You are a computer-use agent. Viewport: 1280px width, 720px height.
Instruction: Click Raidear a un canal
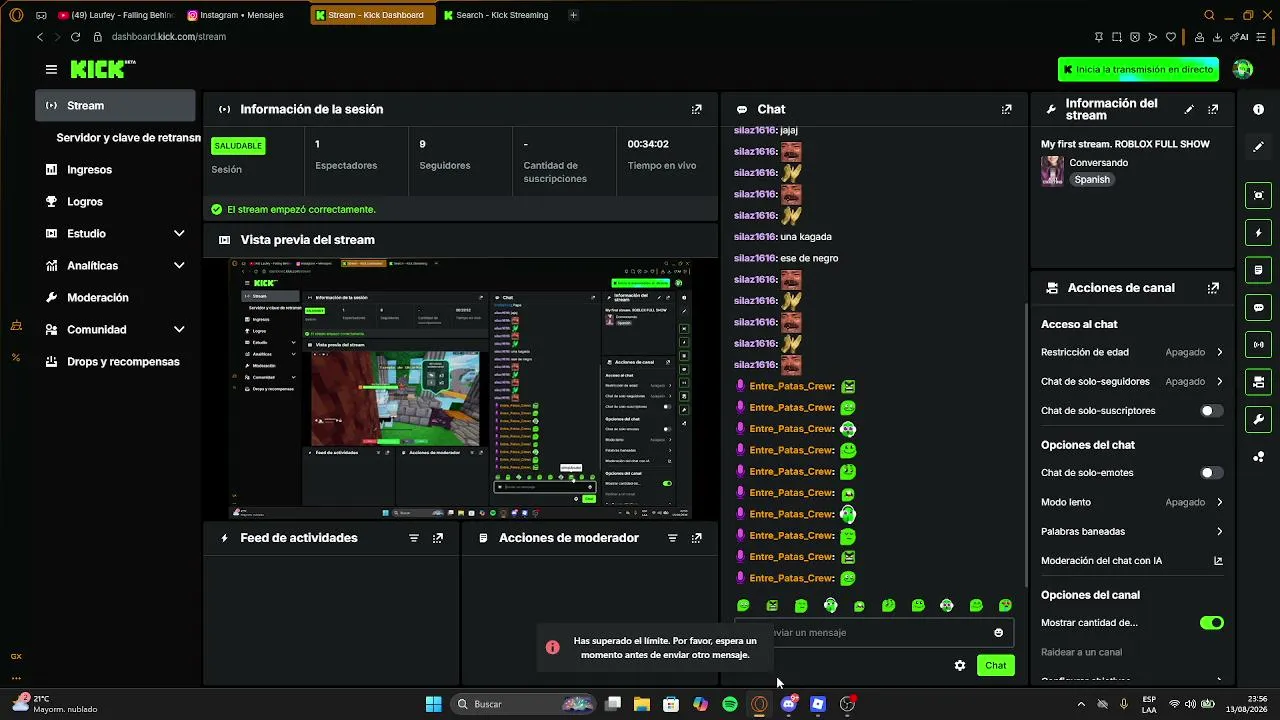coord(1081,652)
